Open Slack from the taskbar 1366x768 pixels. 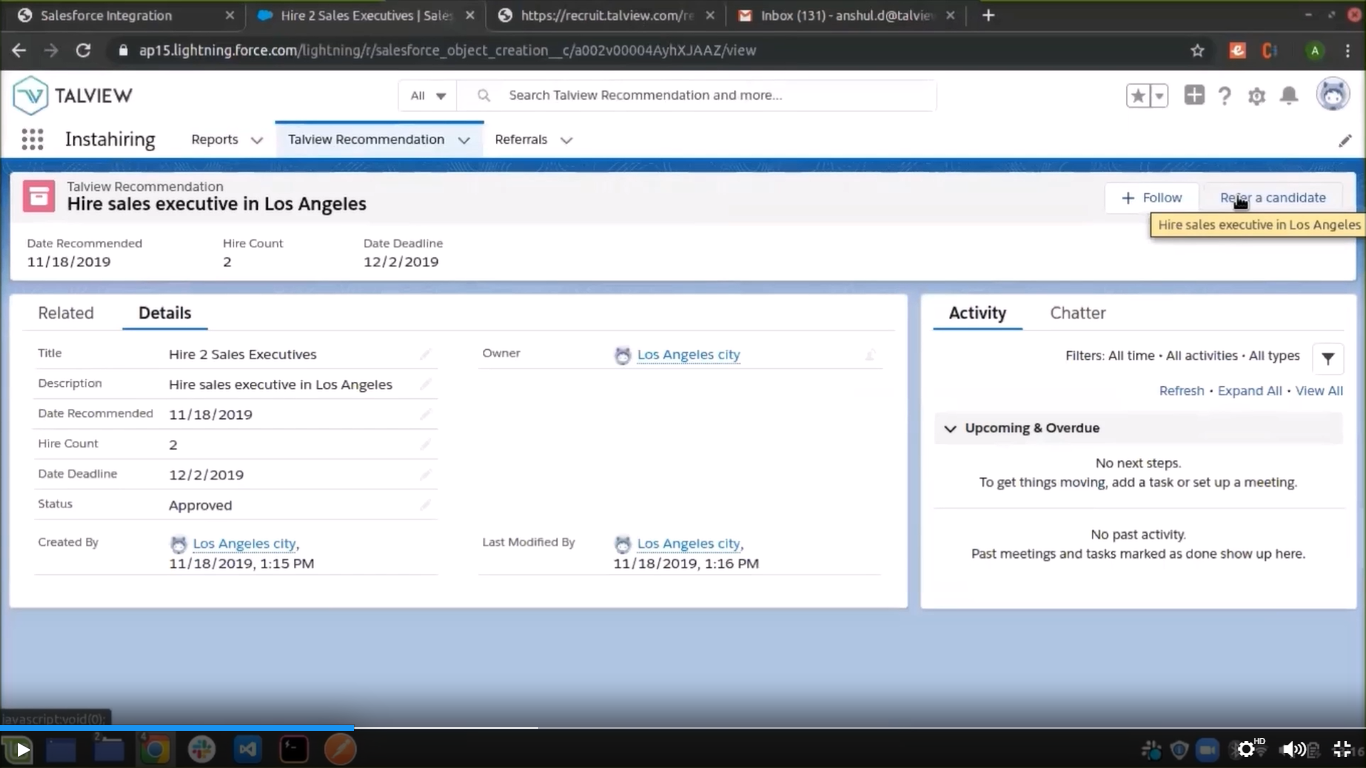tap(201, 749)
